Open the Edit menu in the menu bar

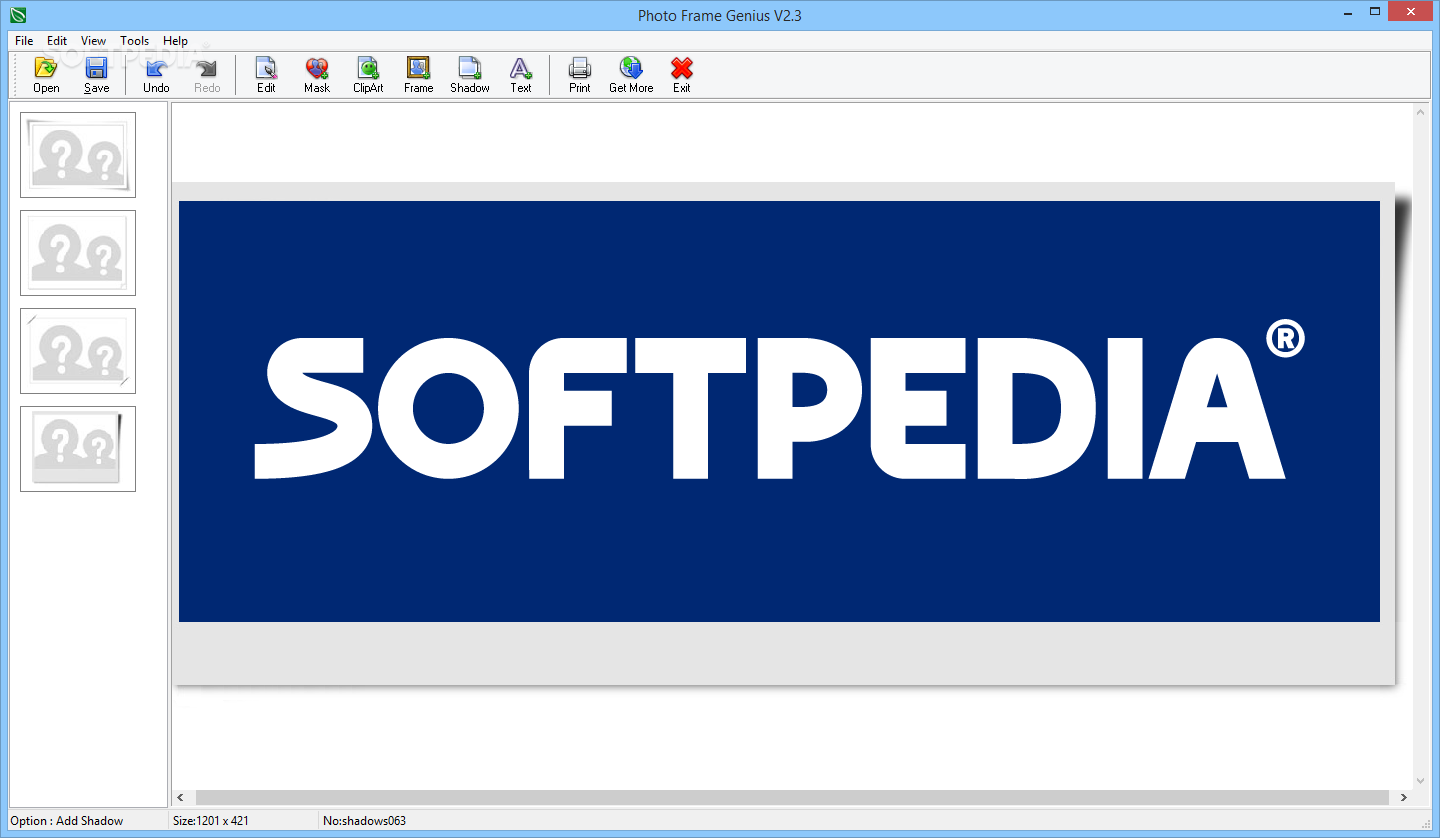point(57,41)
